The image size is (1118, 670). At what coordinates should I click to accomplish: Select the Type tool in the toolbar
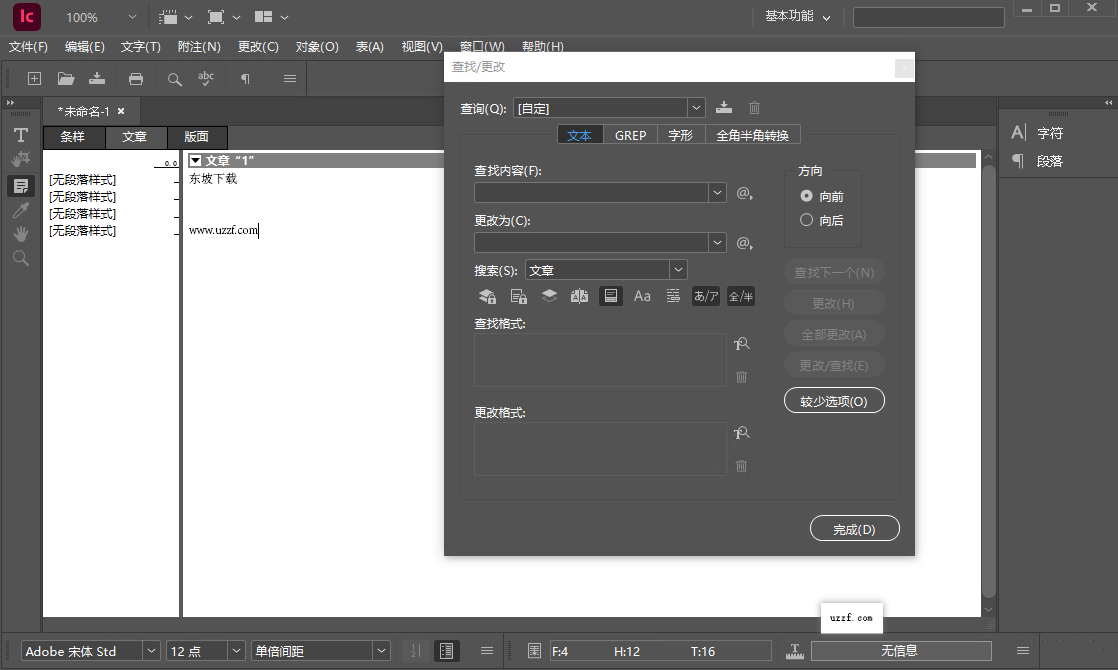pos(20,135)
